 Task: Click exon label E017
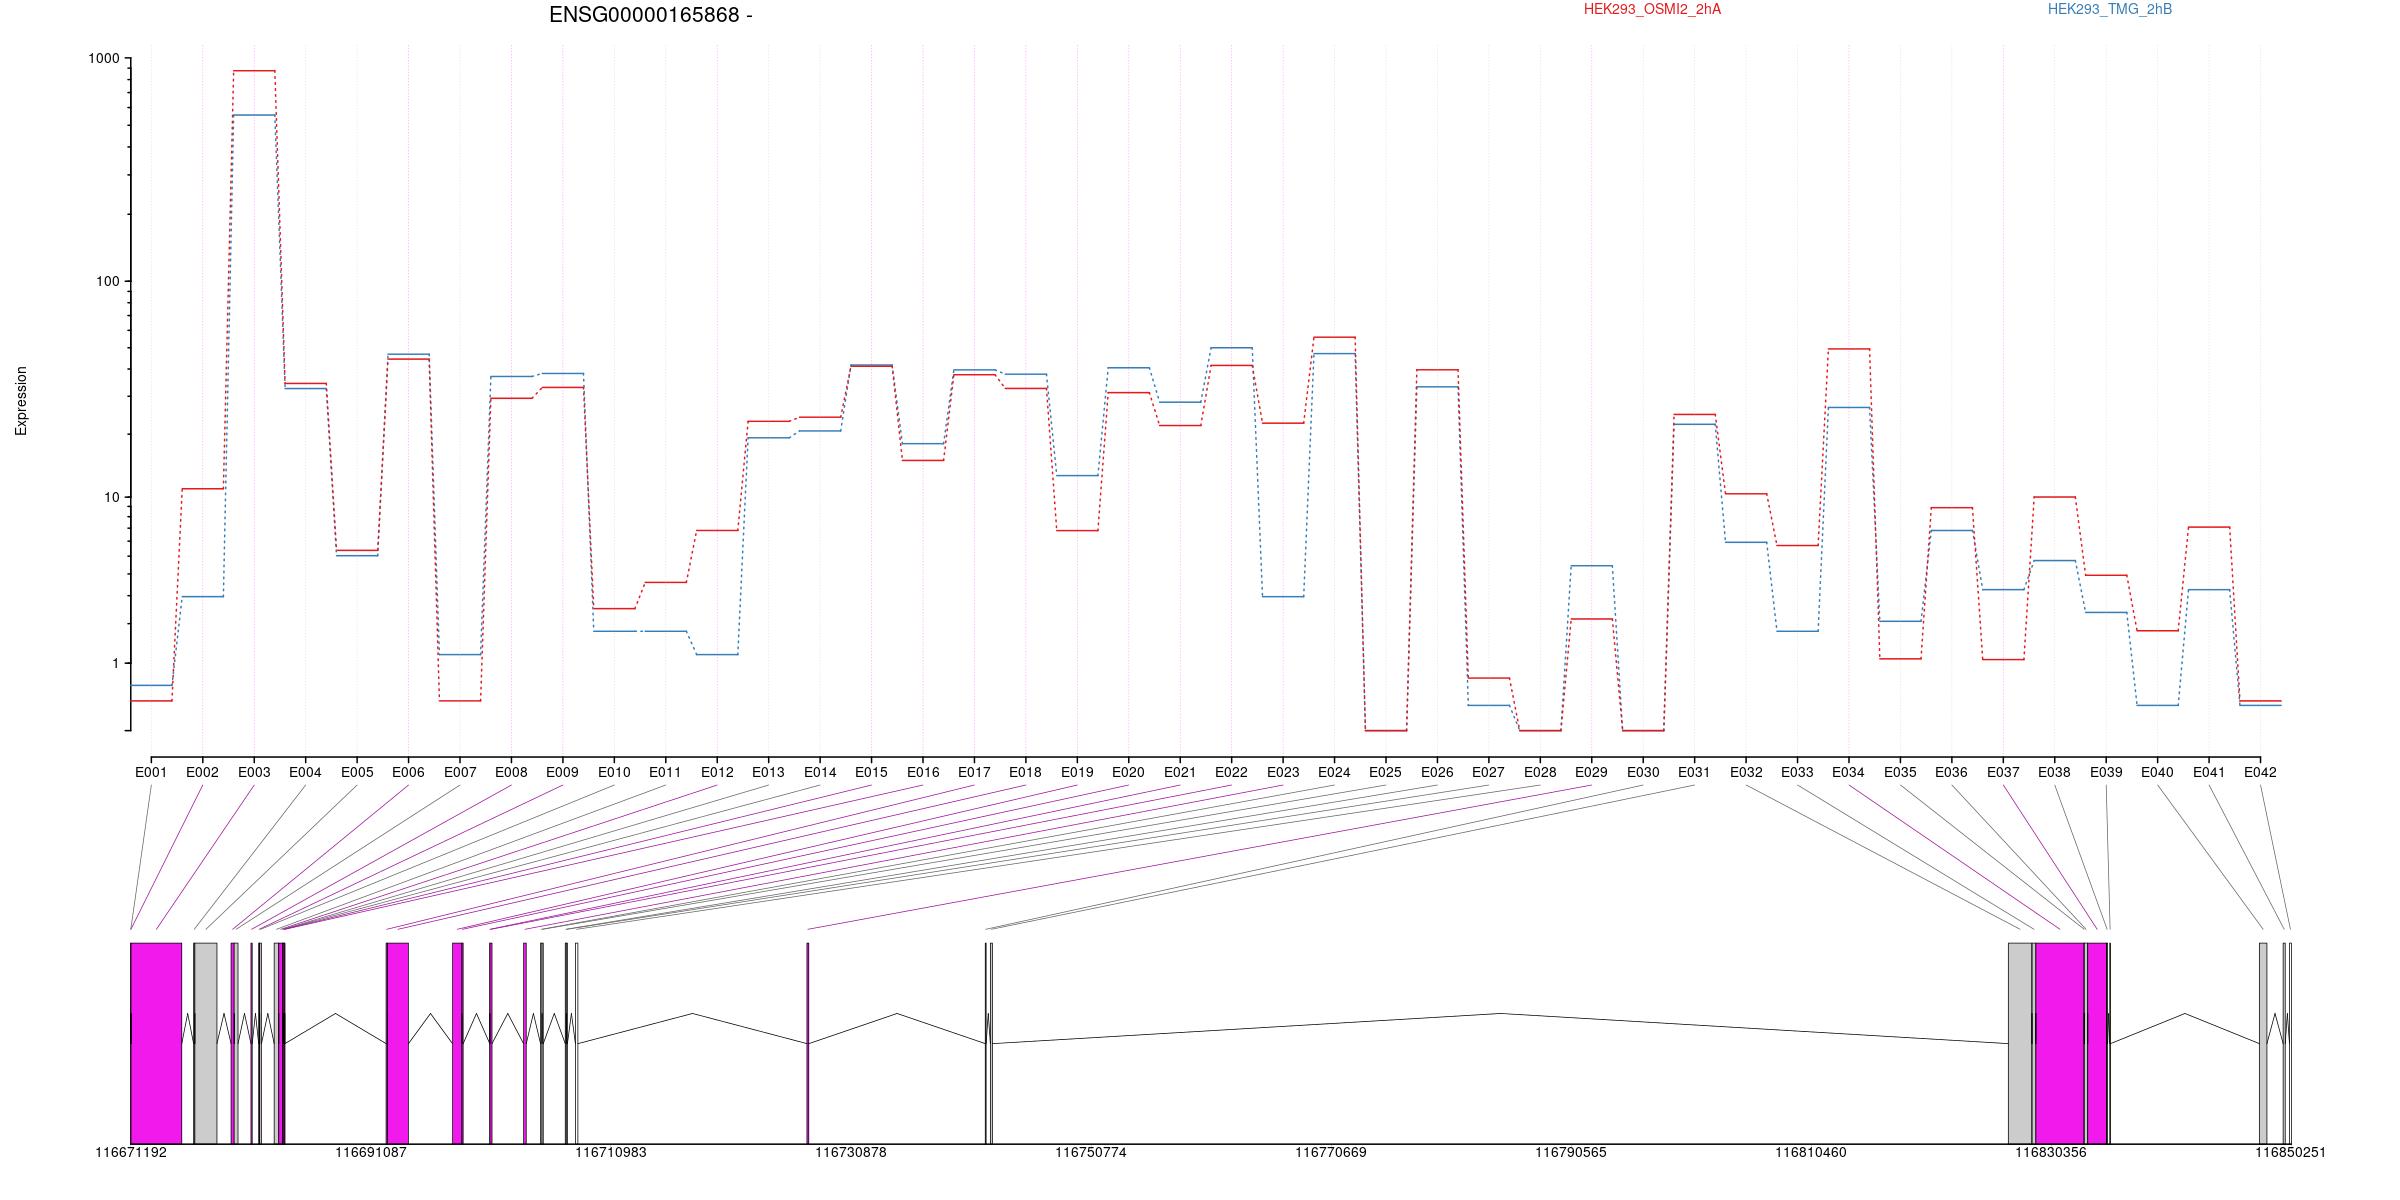pos(974,773)
